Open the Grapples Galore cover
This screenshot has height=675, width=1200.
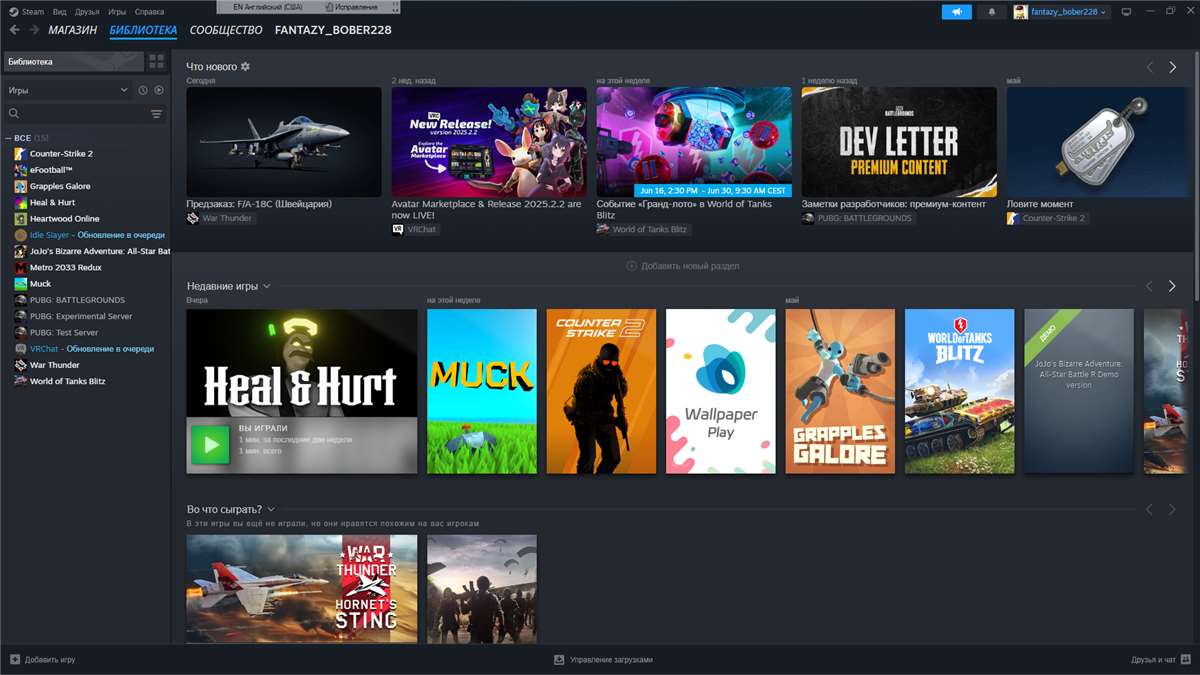(840, 391)
